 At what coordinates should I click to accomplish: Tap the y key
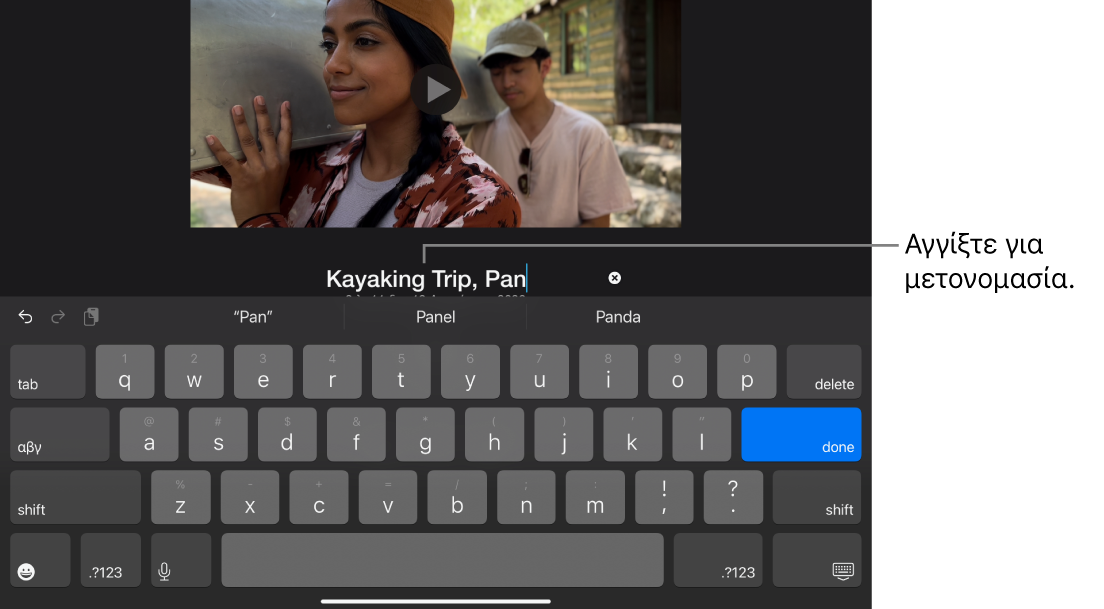coord(470,372)
